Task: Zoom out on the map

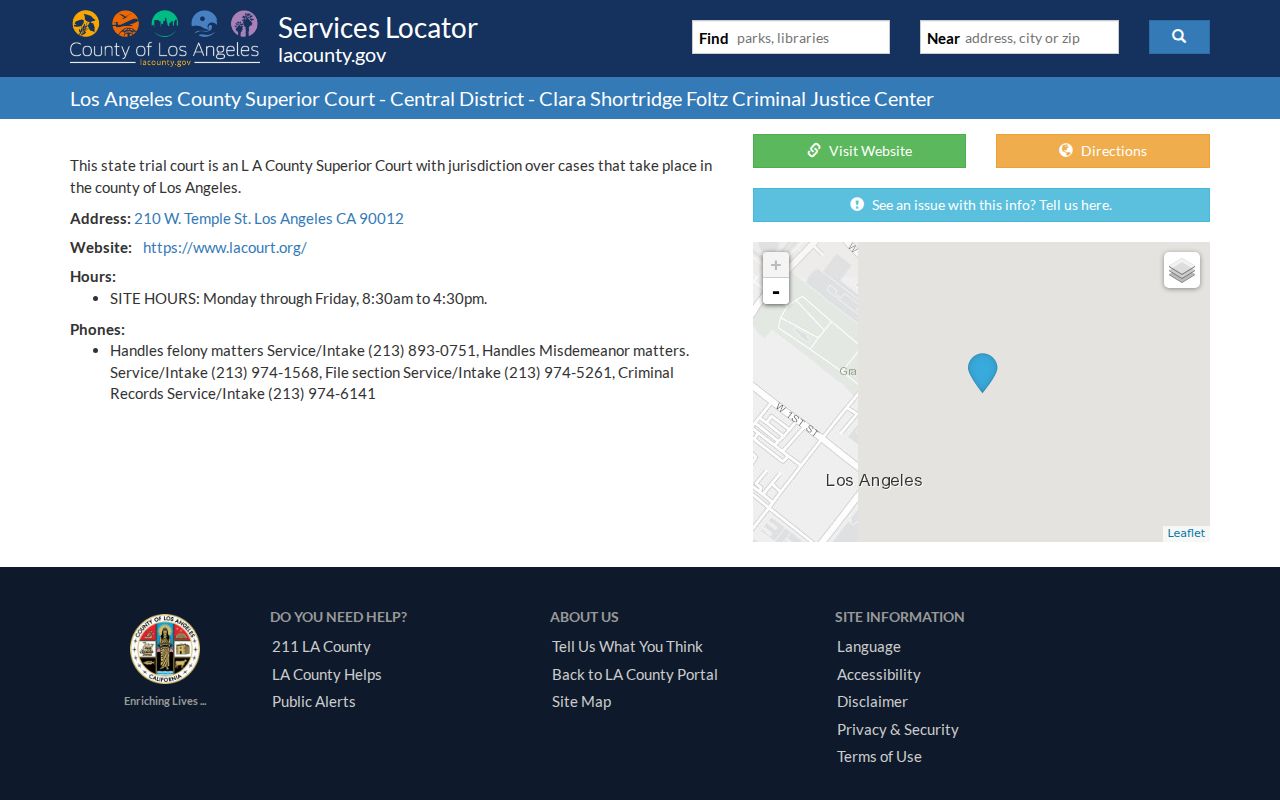Action: 776,291
